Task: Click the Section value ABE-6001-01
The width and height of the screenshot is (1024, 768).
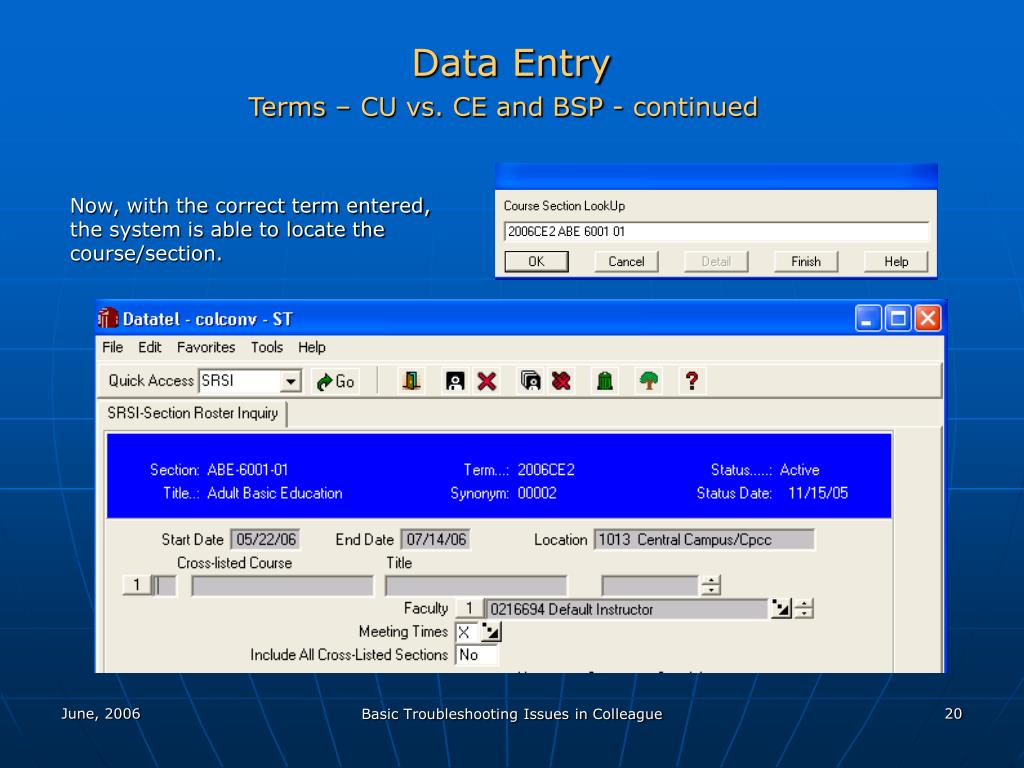Action: pos(248,470)
